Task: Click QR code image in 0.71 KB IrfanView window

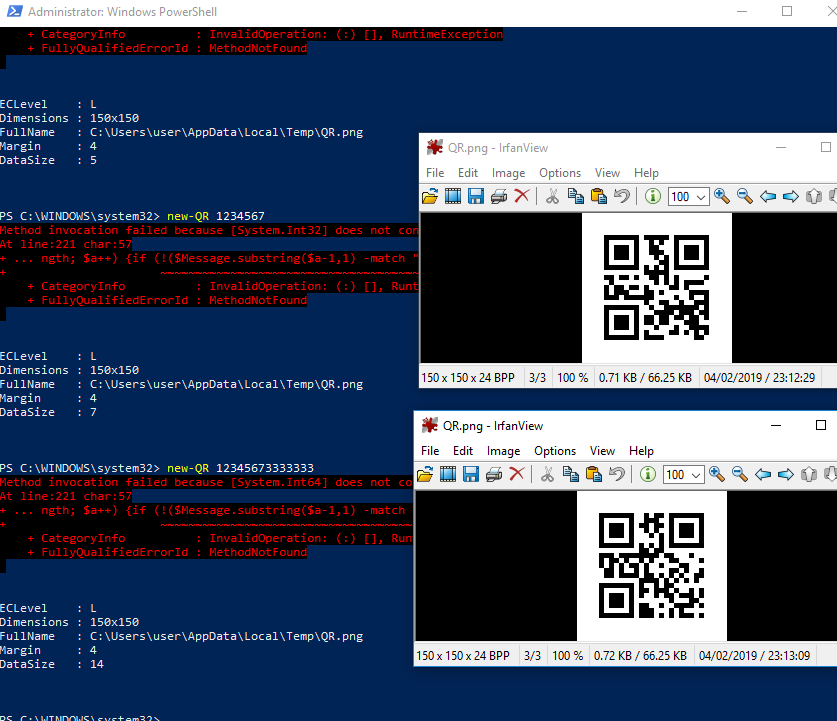Action: (657, 288)
